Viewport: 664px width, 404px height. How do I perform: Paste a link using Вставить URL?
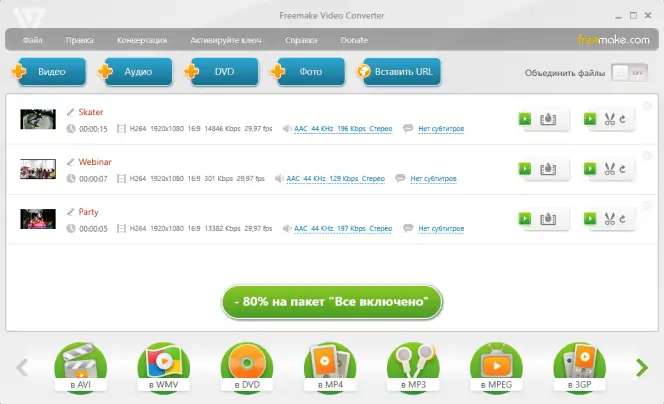click(x=400, y=72)
